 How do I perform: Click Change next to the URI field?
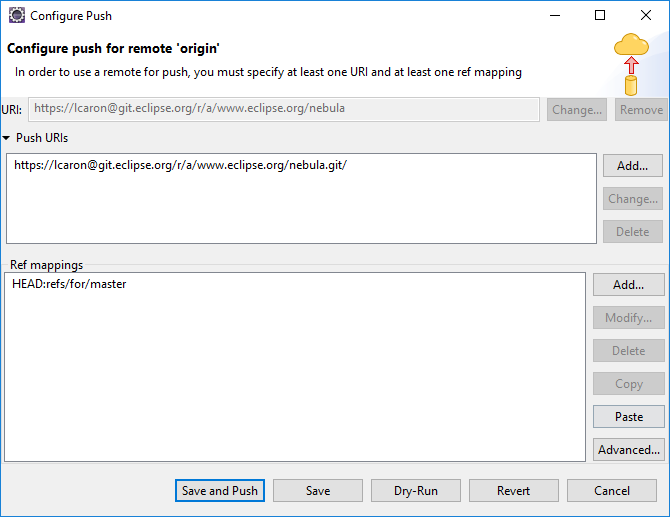(x=577, y=110)
